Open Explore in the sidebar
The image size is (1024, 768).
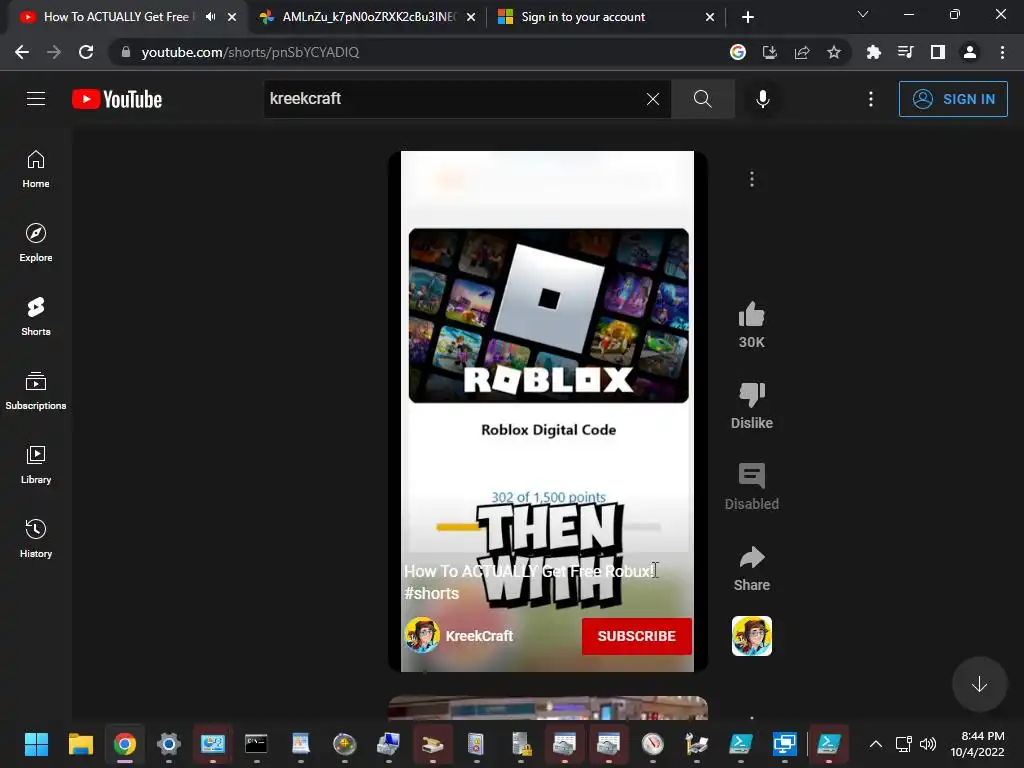[x=36, y=243]
